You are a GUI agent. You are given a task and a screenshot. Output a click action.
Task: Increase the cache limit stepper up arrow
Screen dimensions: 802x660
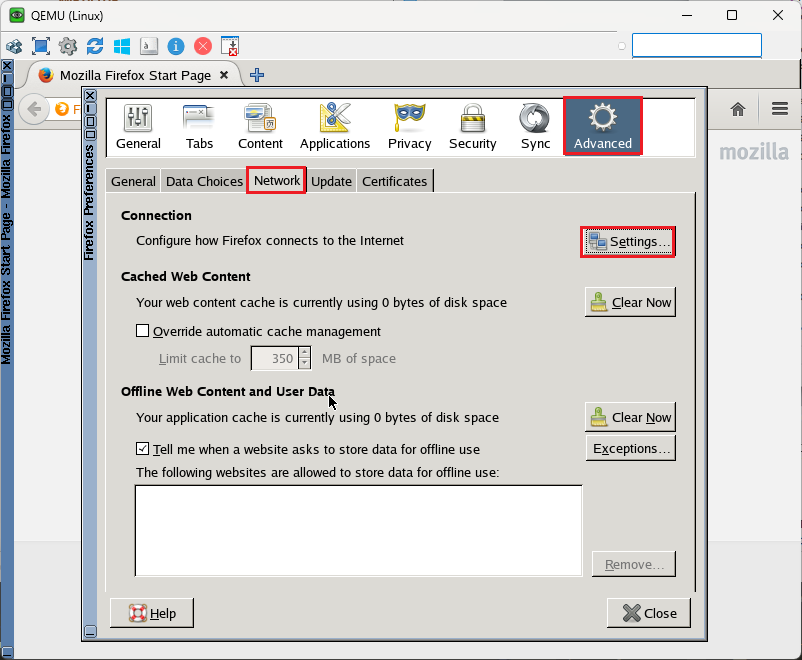click(x=304, y=353)
